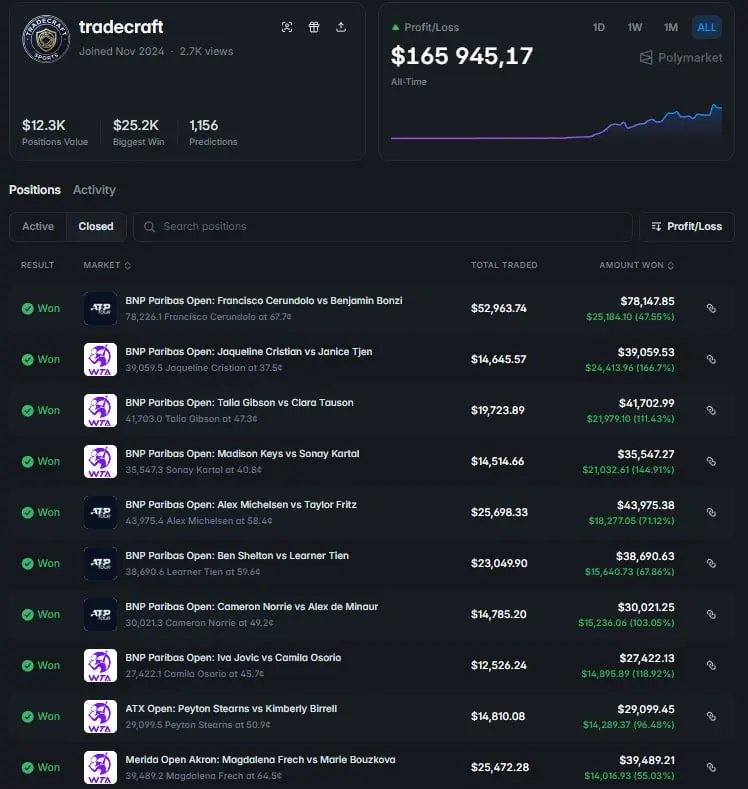Switch to the Activity tab
Screen dimensions: 748x789
pyautogui.click(x=94, y=190)
